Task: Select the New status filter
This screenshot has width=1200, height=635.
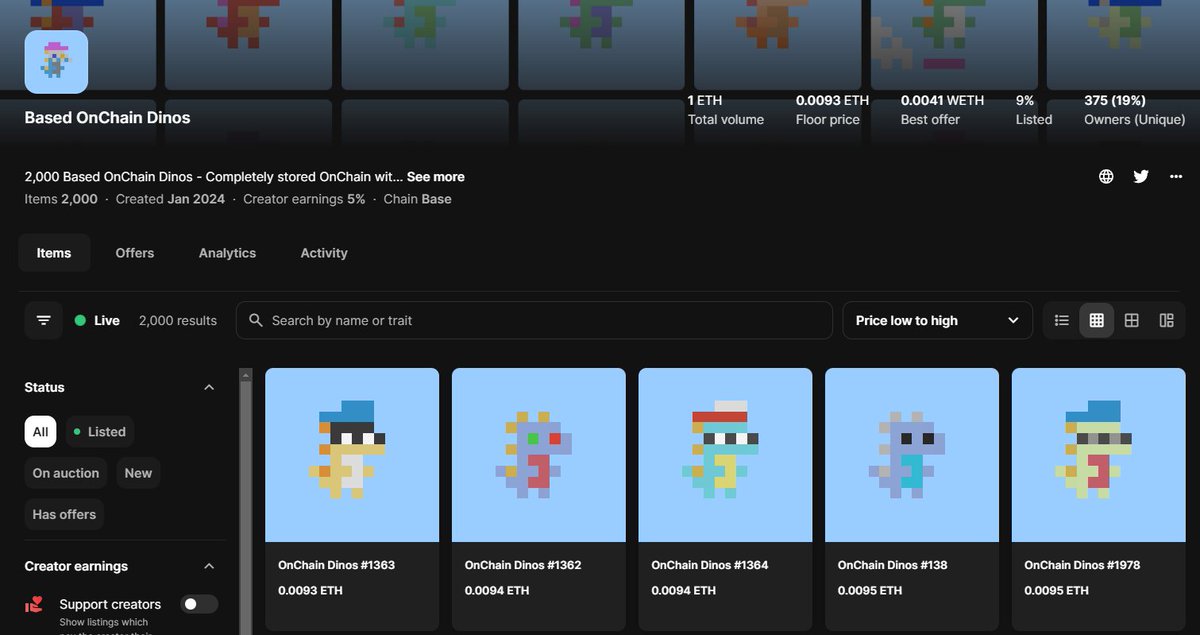Action: pos(138,473)
